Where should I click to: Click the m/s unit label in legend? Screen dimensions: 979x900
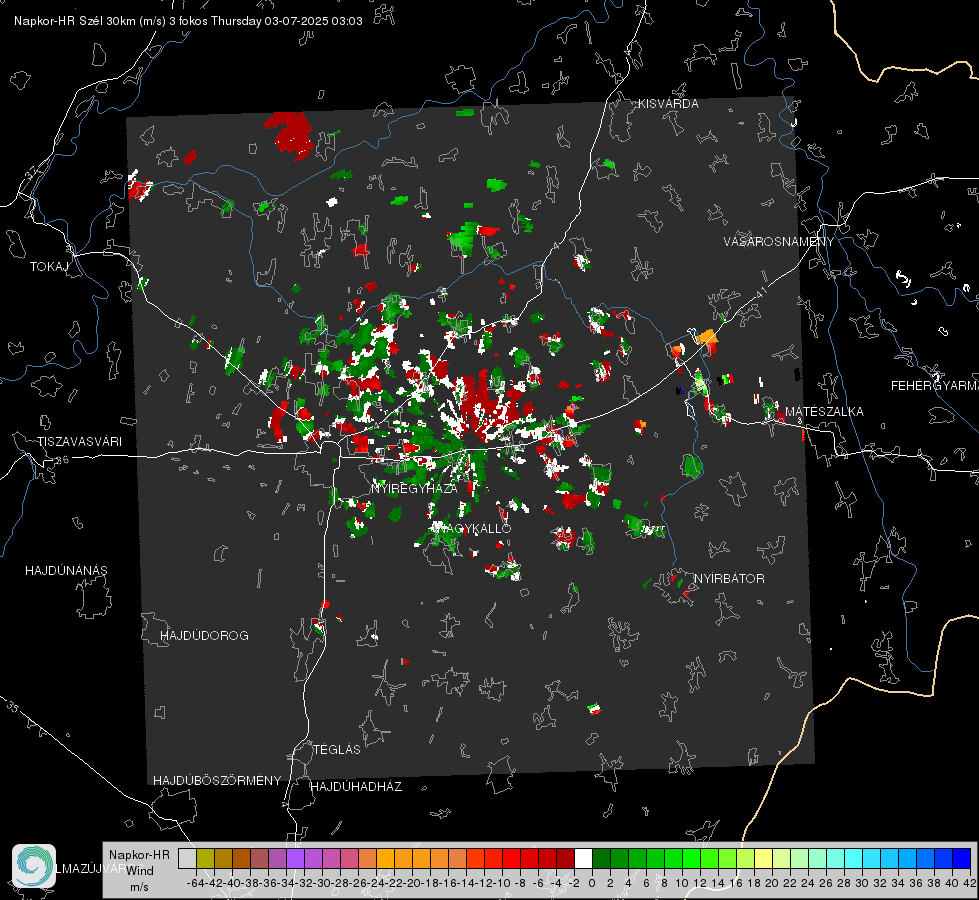pos(139,887)
